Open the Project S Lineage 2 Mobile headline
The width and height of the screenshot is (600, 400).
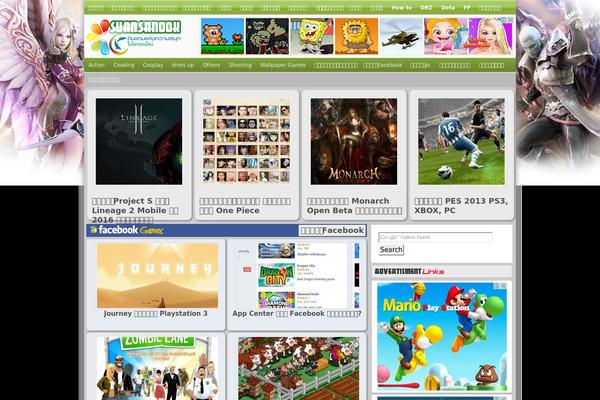[x=135, y=211]
